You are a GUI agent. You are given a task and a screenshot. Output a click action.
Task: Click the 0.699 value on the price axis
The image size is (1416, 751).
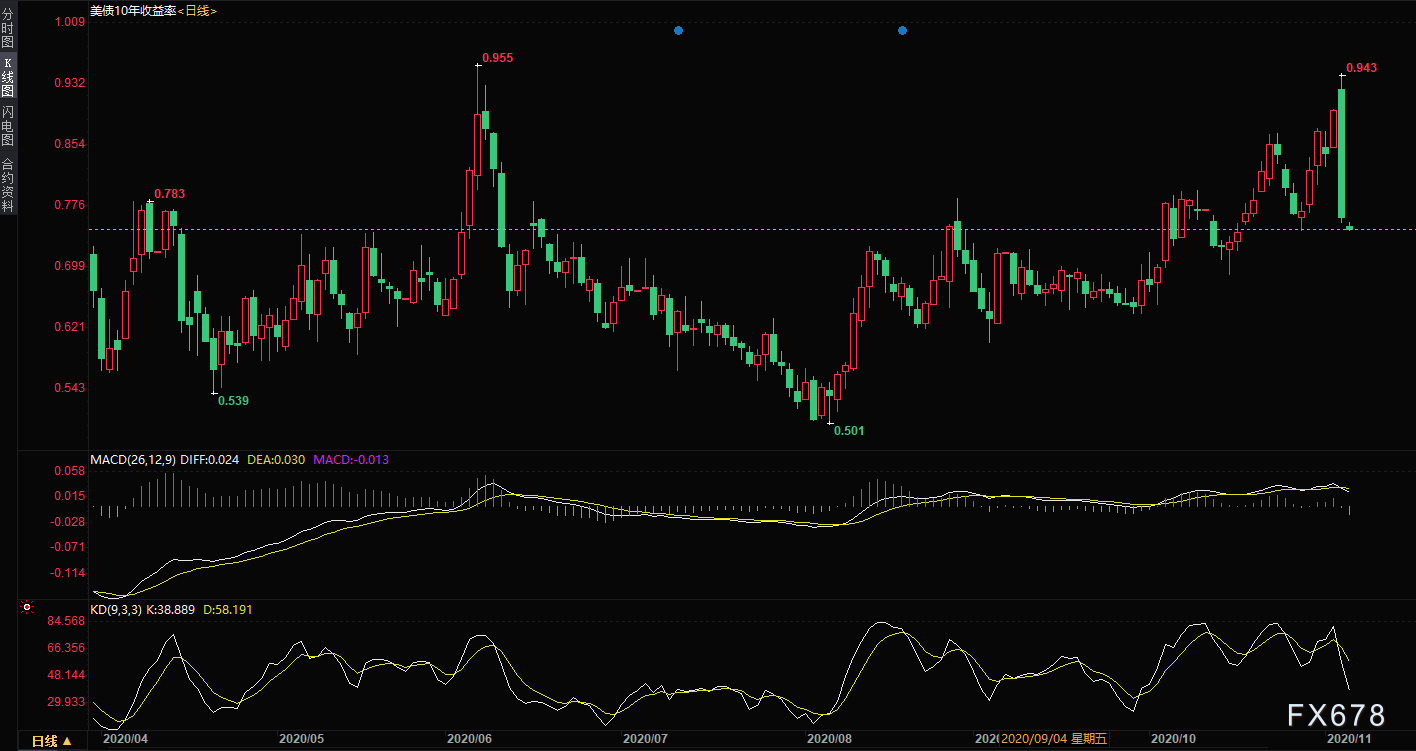(x=69, y=266)
